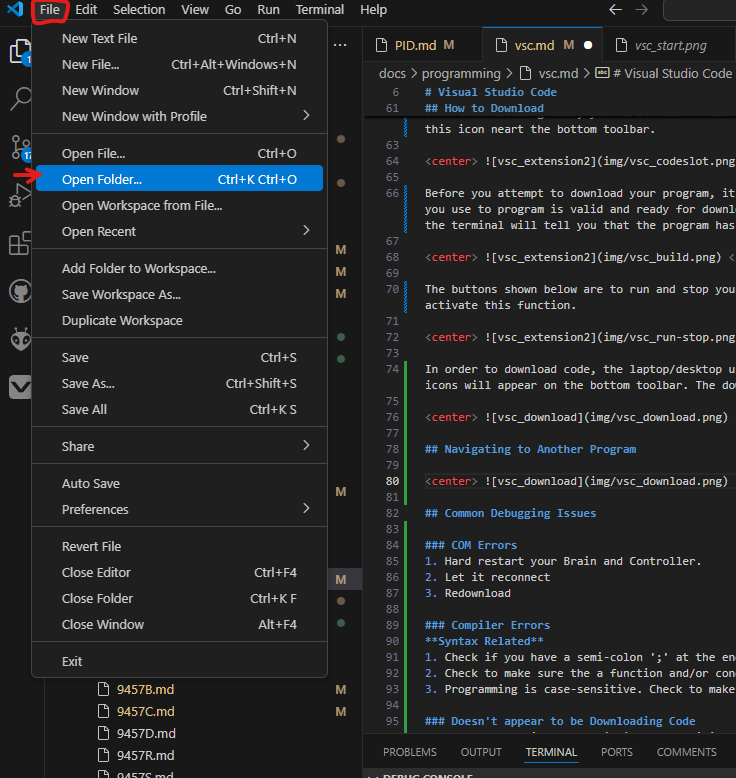Screen dimensions: 736x778
Task: Switch to the vsc_start.png tab
Action: 669,46
